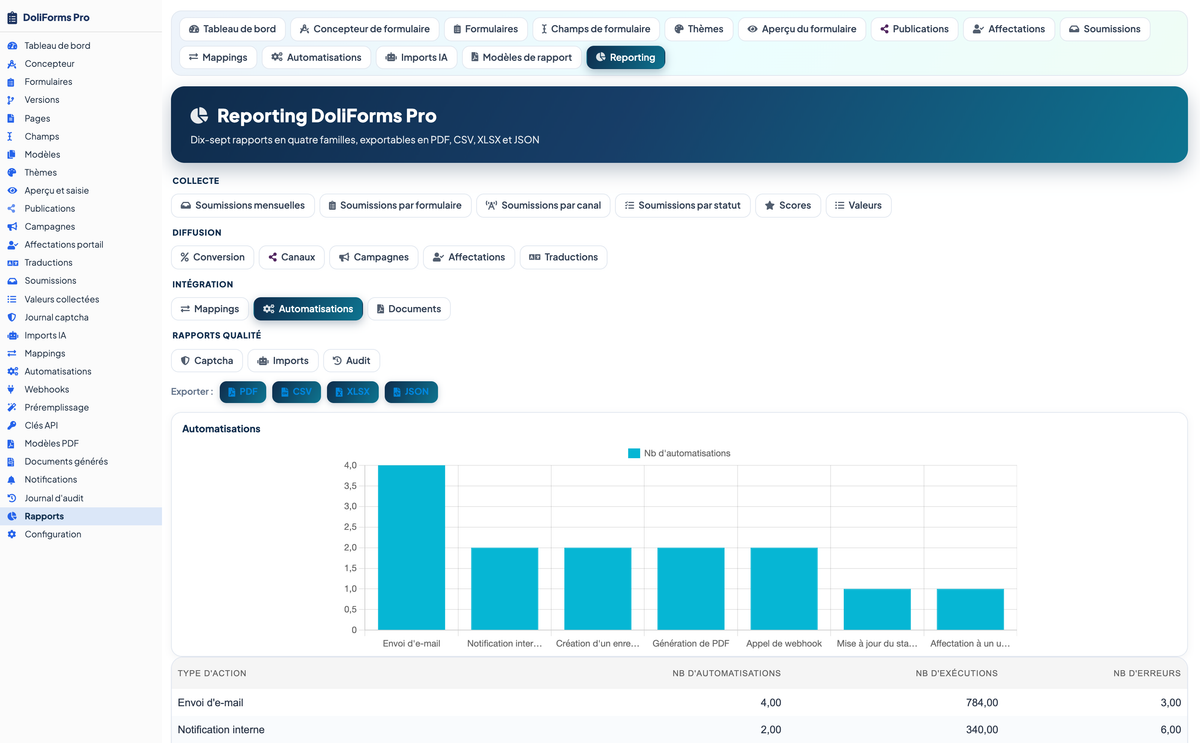Click the Journal captcha shield icon
The height and width of the screenshot is (743, 1200).
click(12, 317)
